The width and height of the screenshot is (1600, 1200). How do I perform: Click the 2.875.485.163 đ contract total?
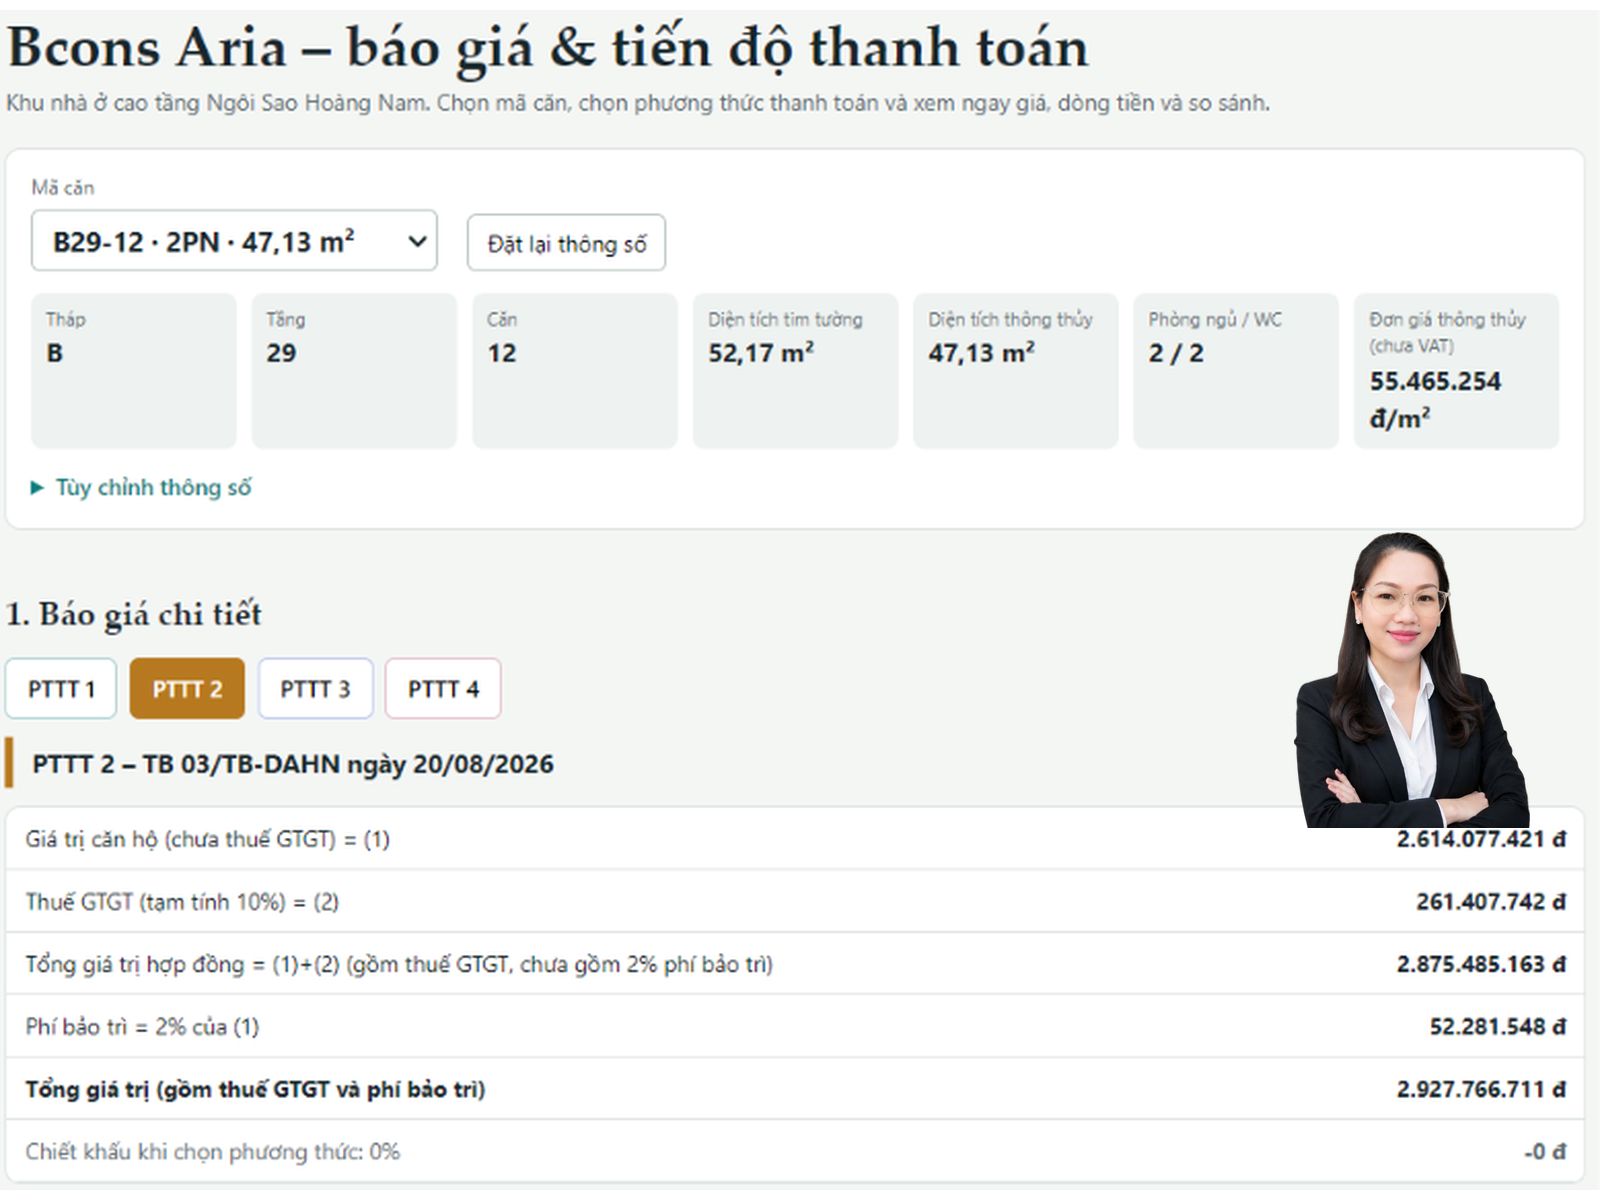pos(1481,965)
